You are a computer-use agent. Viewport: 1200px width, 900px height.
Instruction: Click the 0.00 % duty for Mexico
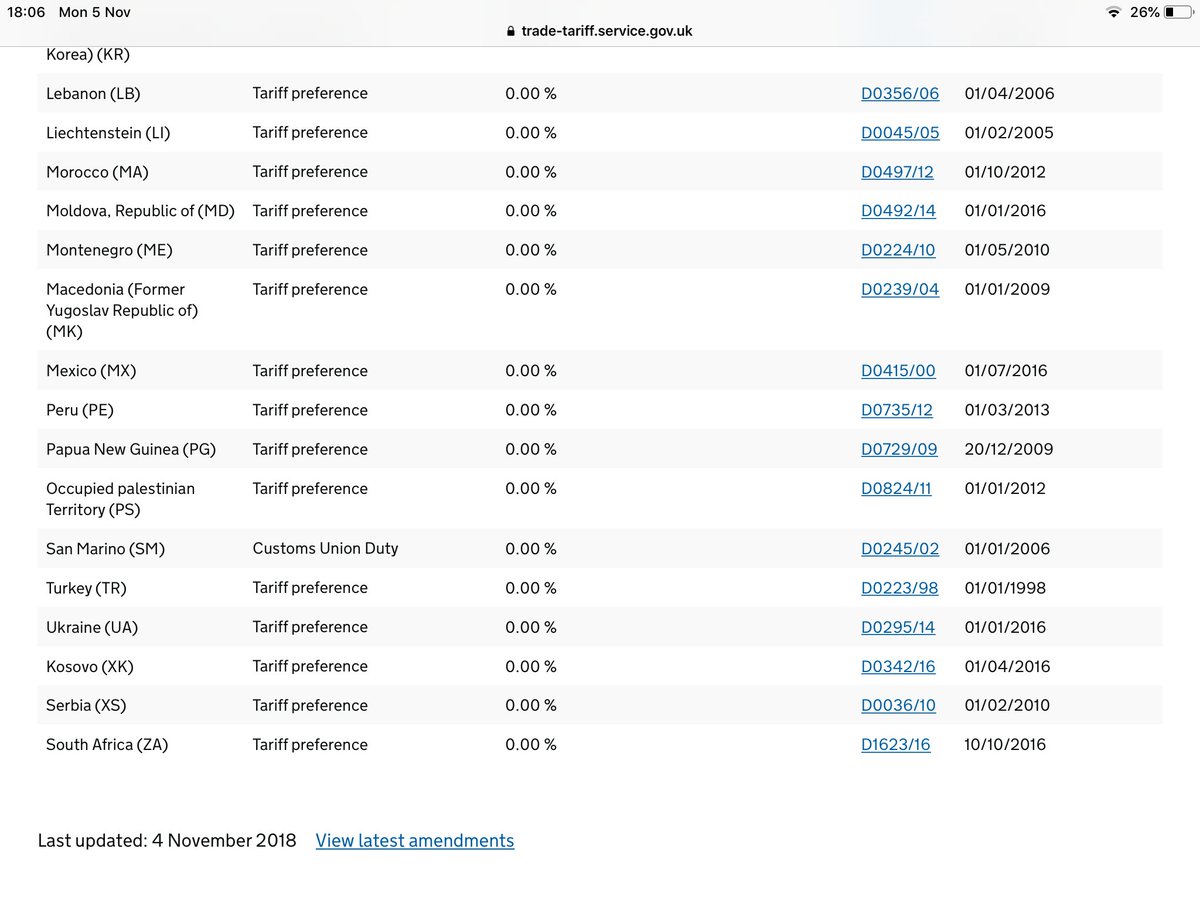pos(531,370)
